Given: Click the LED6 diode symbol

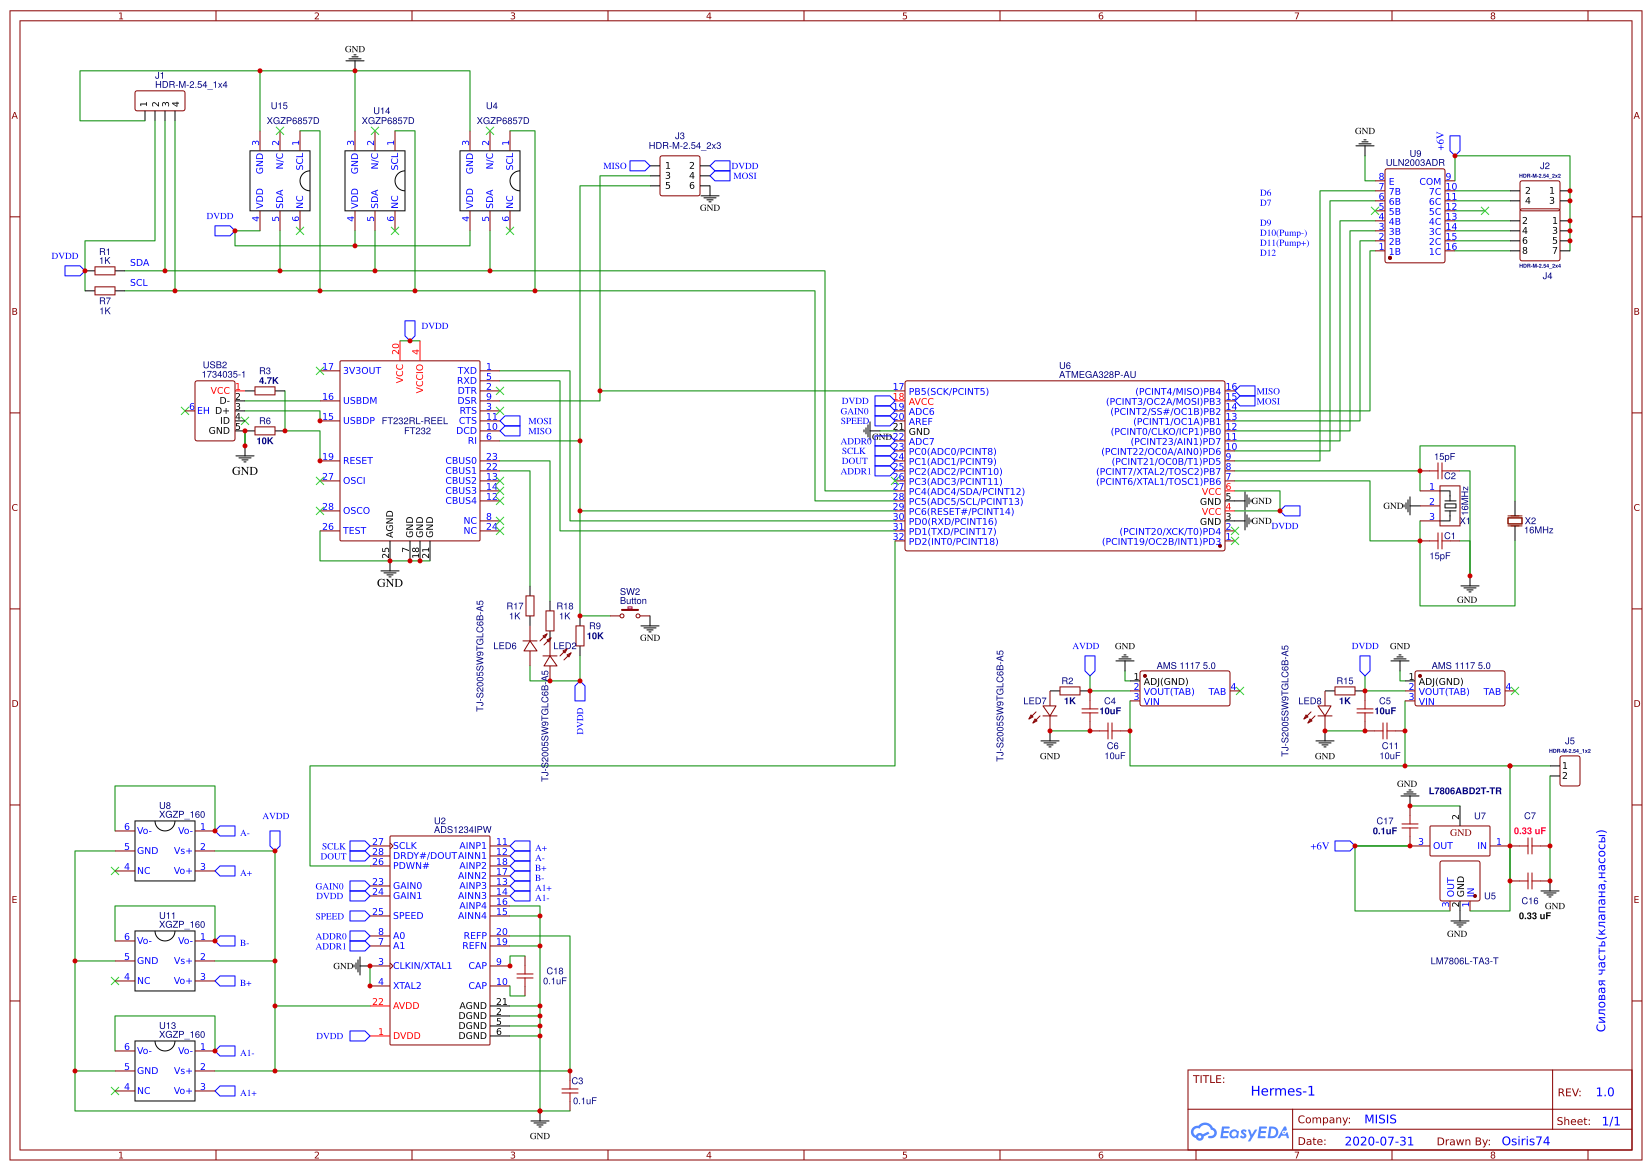Looking at the screenshot, I should point(530,646).
